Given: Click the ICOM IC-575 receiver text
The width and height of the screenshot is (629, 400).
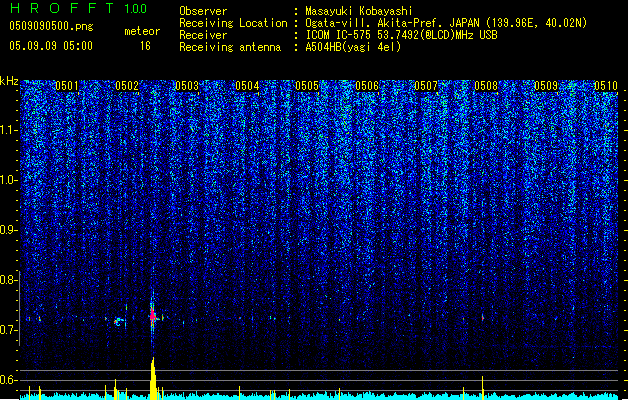Looking at the screenshot, I should pos(401,35).
